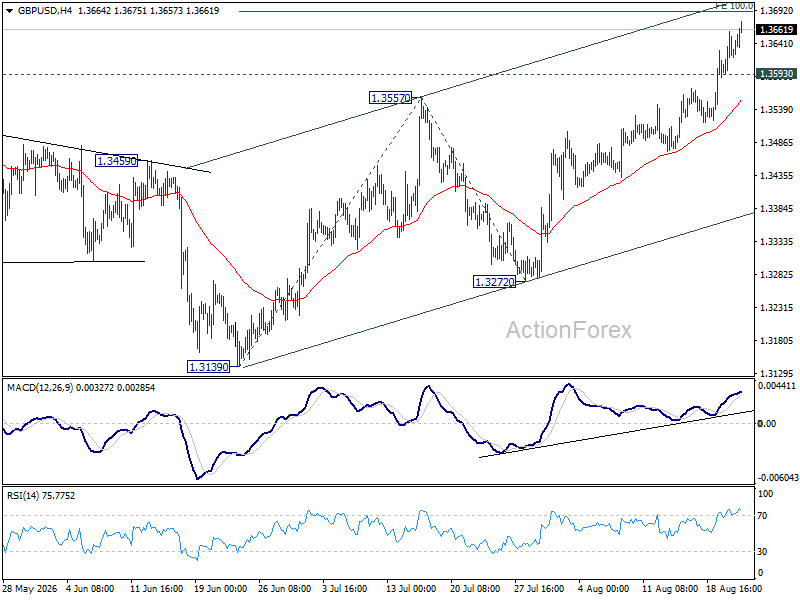This screenshot has width=800, height=600.
Task: Click the MACD -0.006043 scale value
Action: (778, 478)
